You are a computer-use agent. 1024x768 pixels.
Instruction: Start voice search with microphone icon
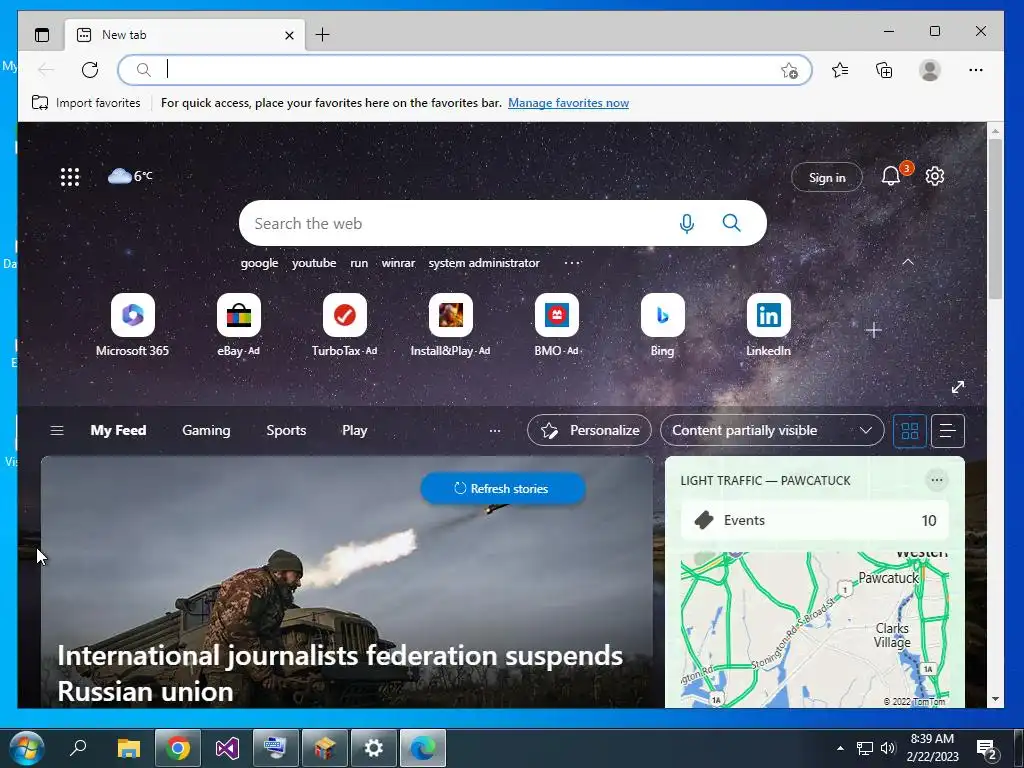click(x=686, y=223)
